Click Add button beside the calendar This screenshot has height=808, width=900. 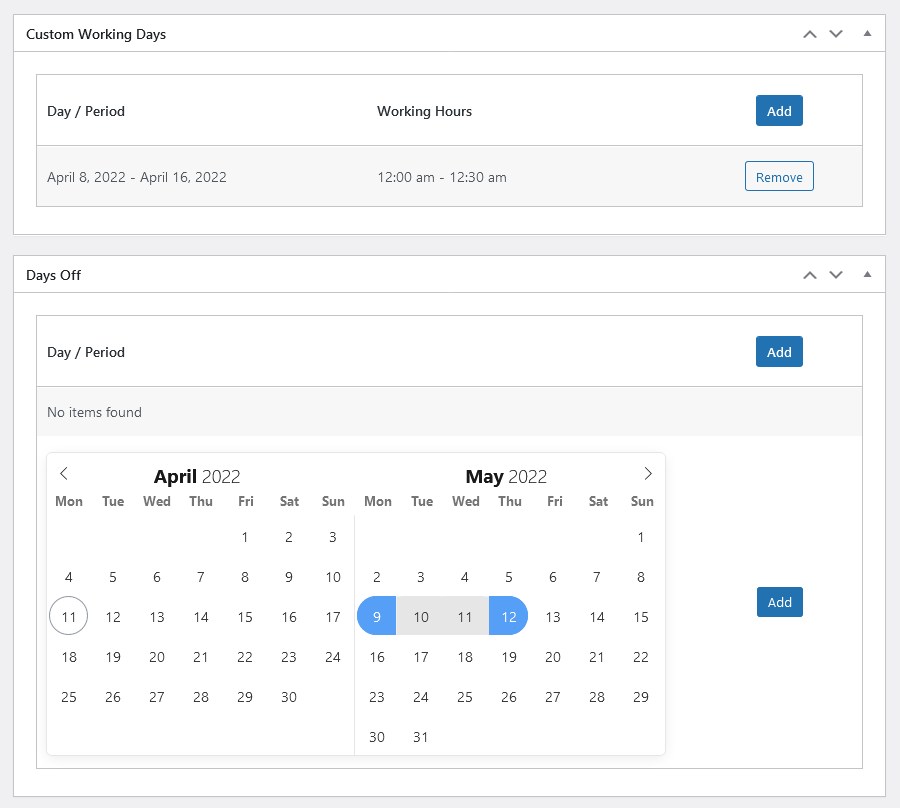(x=779, y=602)
